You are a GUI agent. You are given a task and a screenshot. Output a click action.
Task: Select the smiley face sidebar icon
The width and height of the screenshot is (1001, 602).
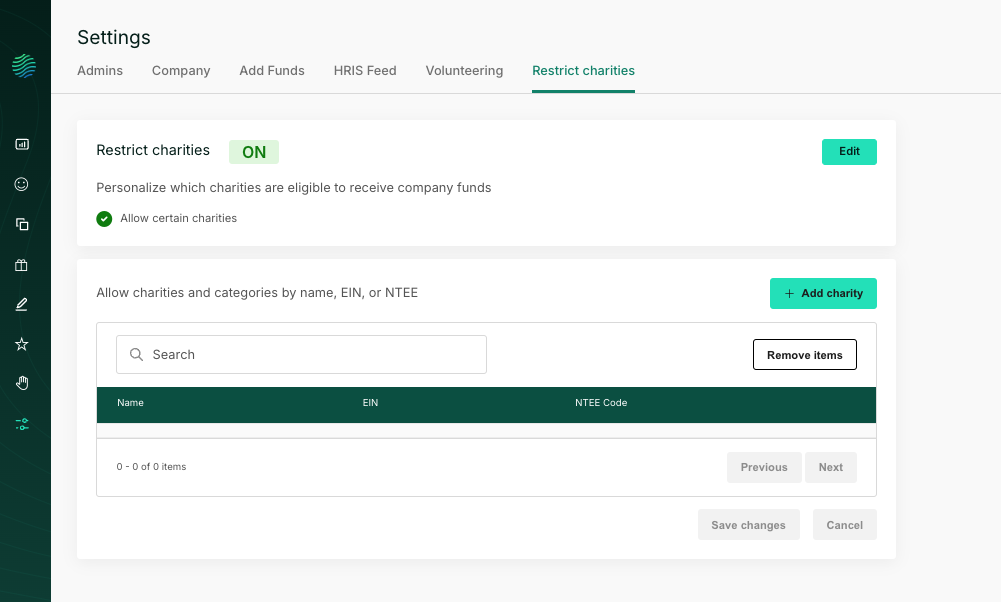(22, 184)
